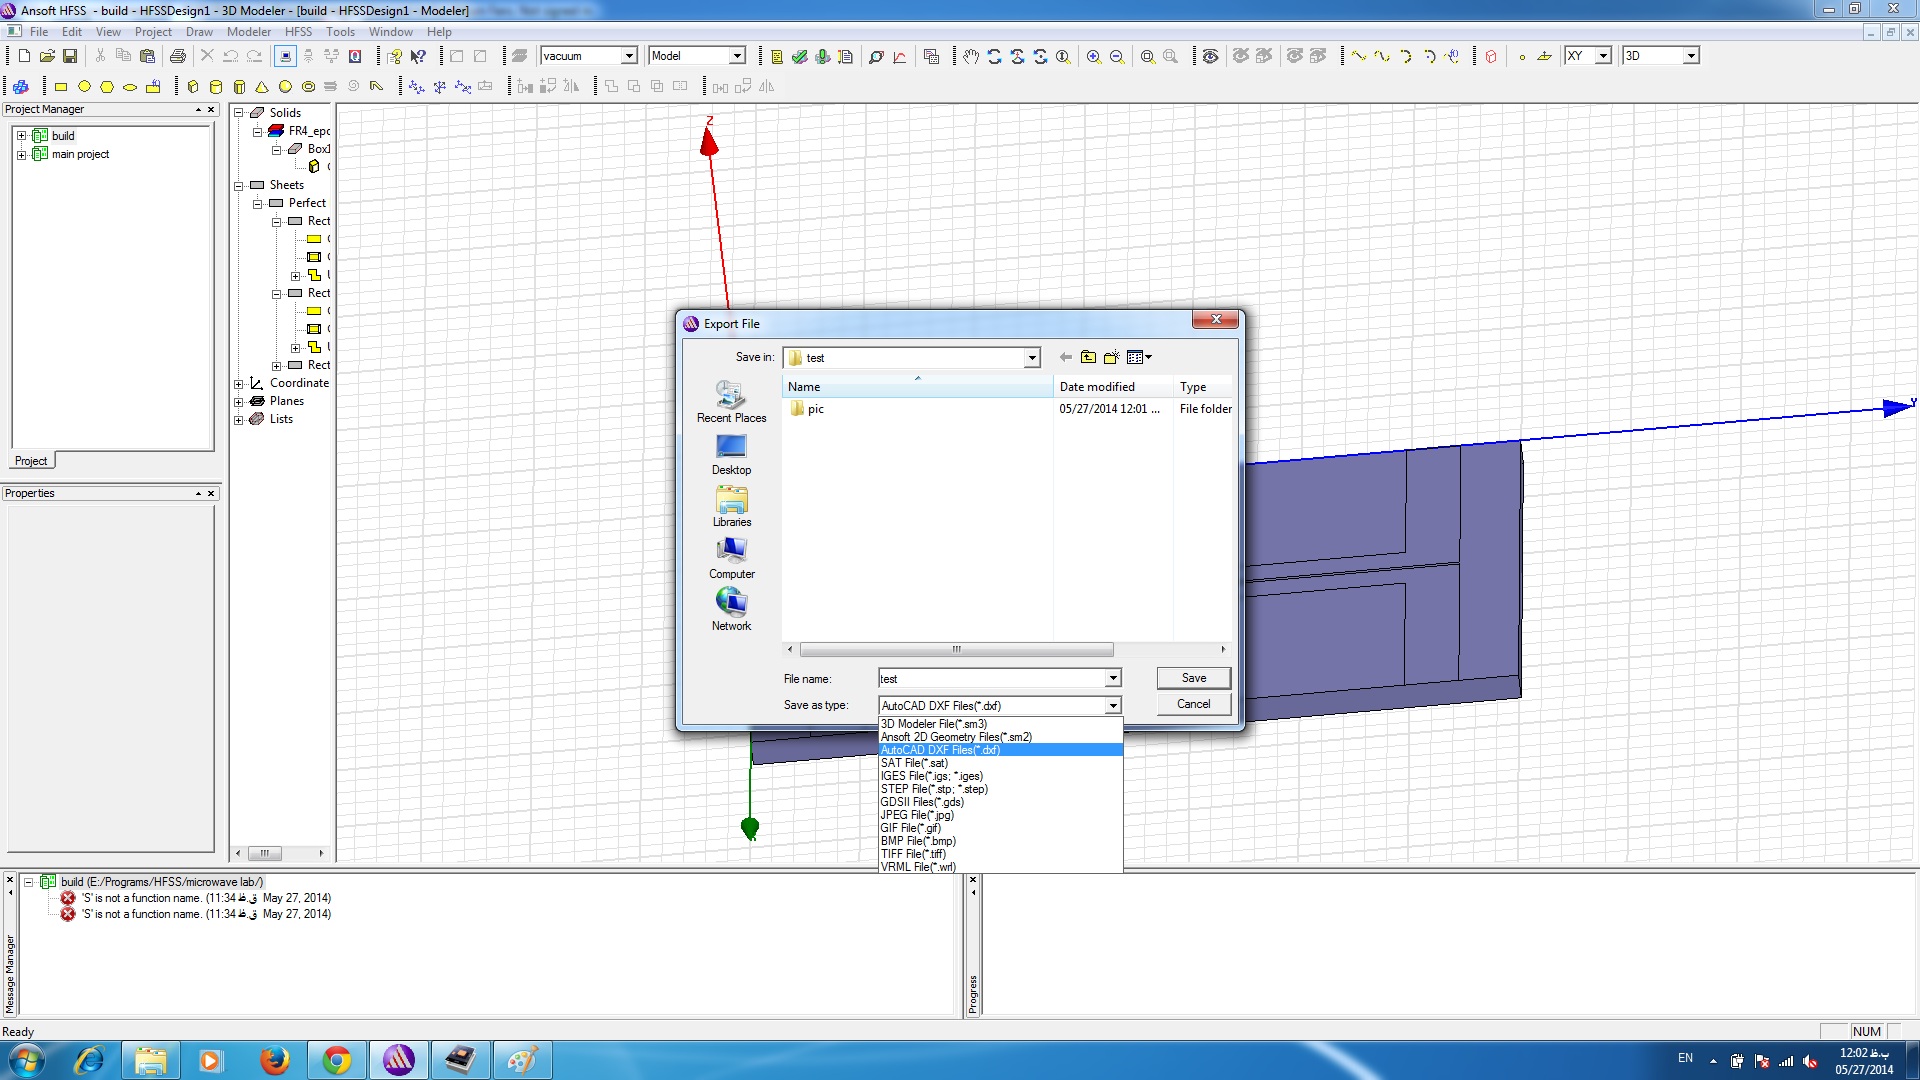Image resolution: width=1920 pixels, height=1080 pixels.
Task: Click the Cancel button
Action: coord(1193,704)
